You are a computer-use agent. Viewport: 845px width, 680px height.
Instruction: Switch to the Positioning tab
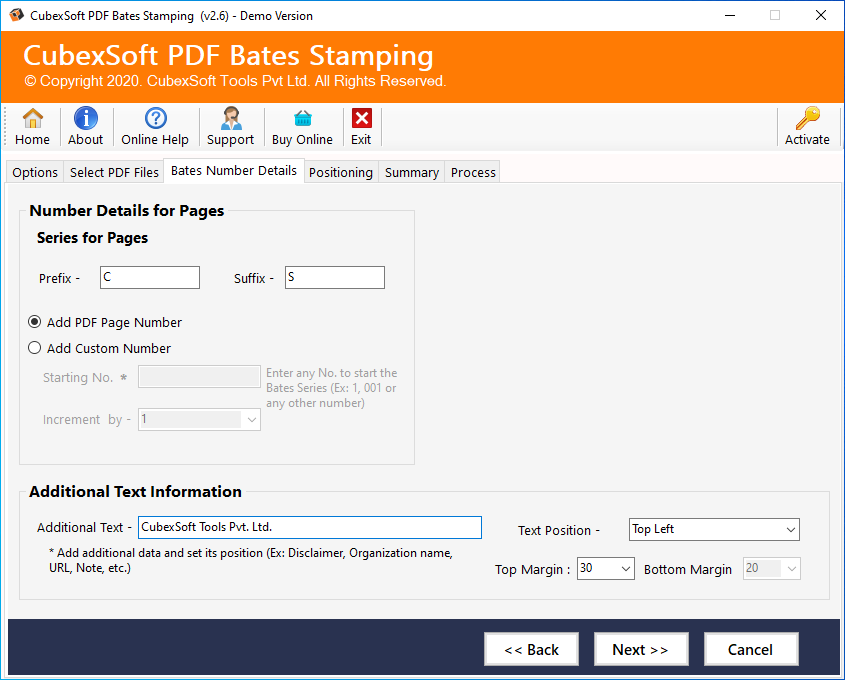point(340,172)
